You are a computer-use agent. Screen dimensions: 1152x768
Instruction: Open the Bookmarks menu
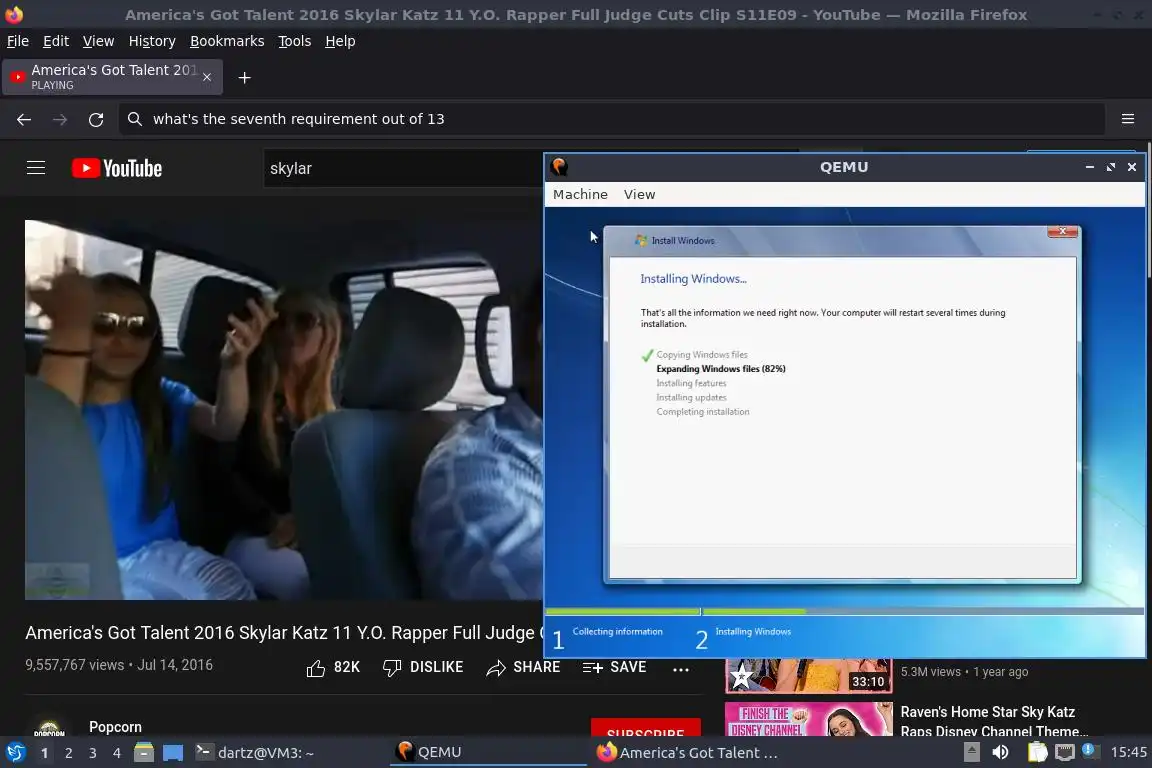(x=227, y=41)
